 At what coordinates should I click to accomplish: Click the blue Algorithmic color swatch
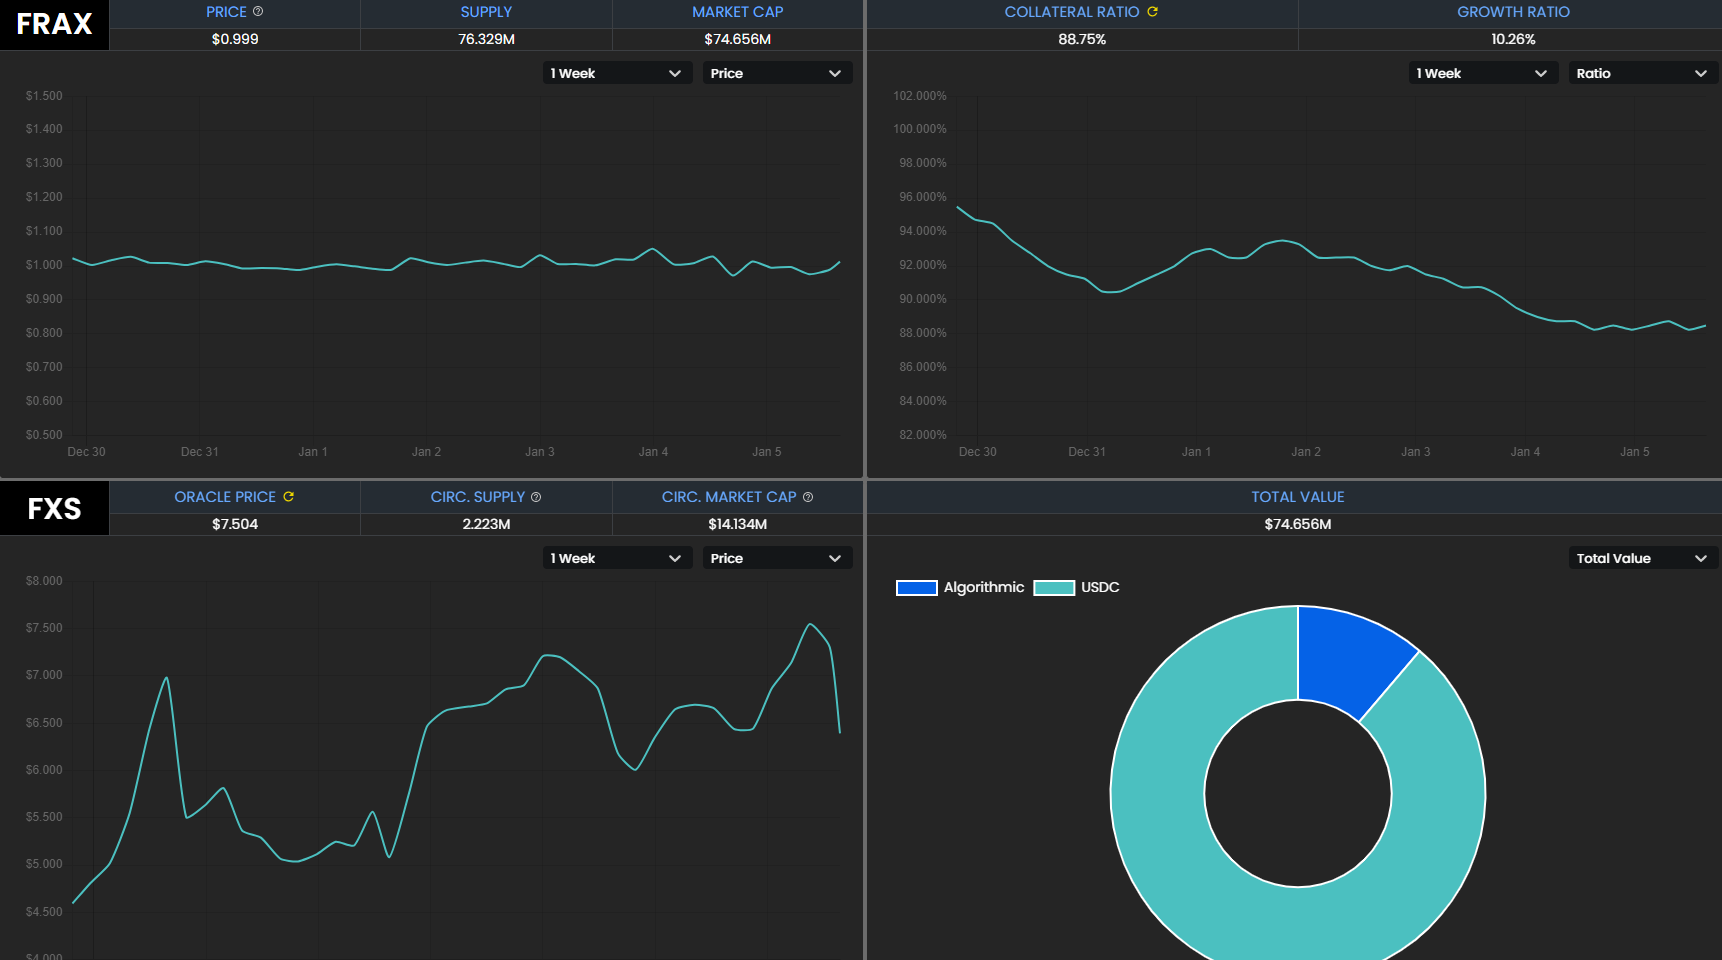point(916,588)
